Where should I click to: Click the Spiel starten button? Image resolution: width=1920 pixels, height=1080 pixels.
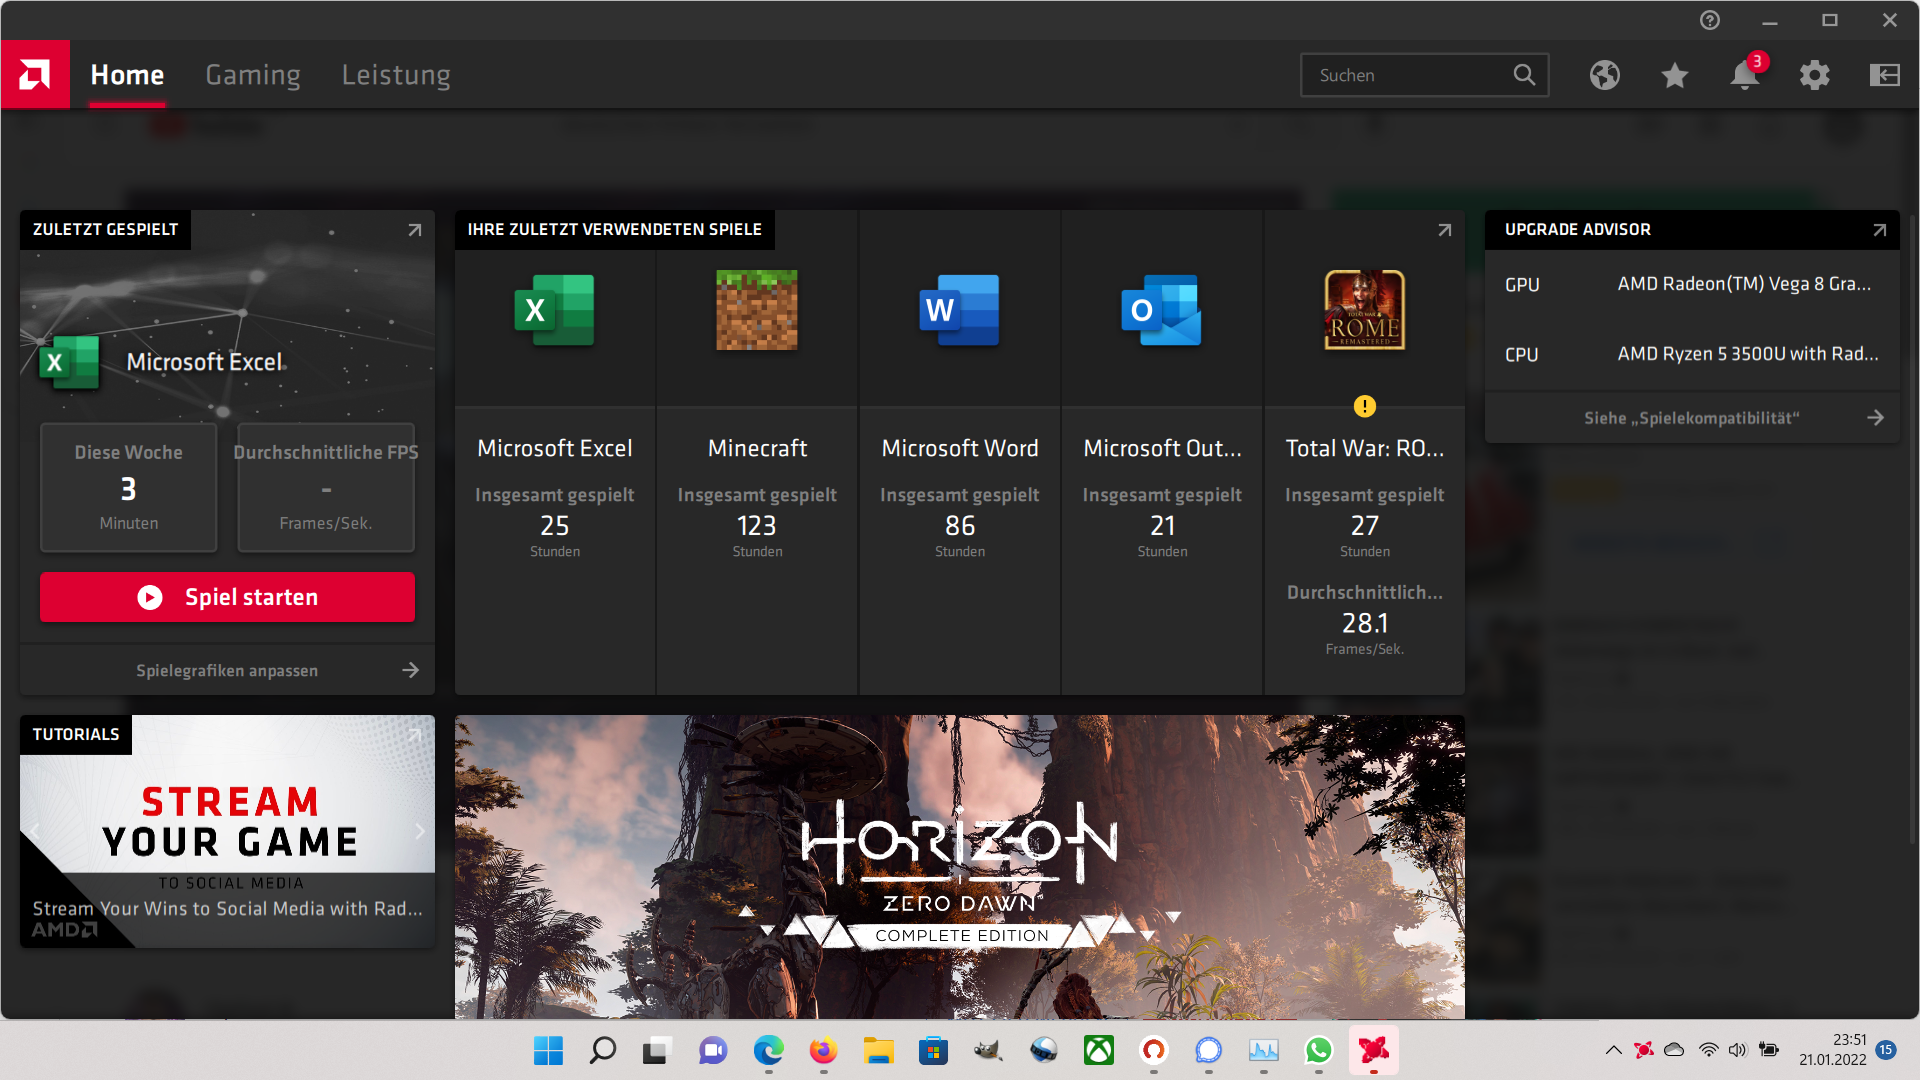click(227, 597)
